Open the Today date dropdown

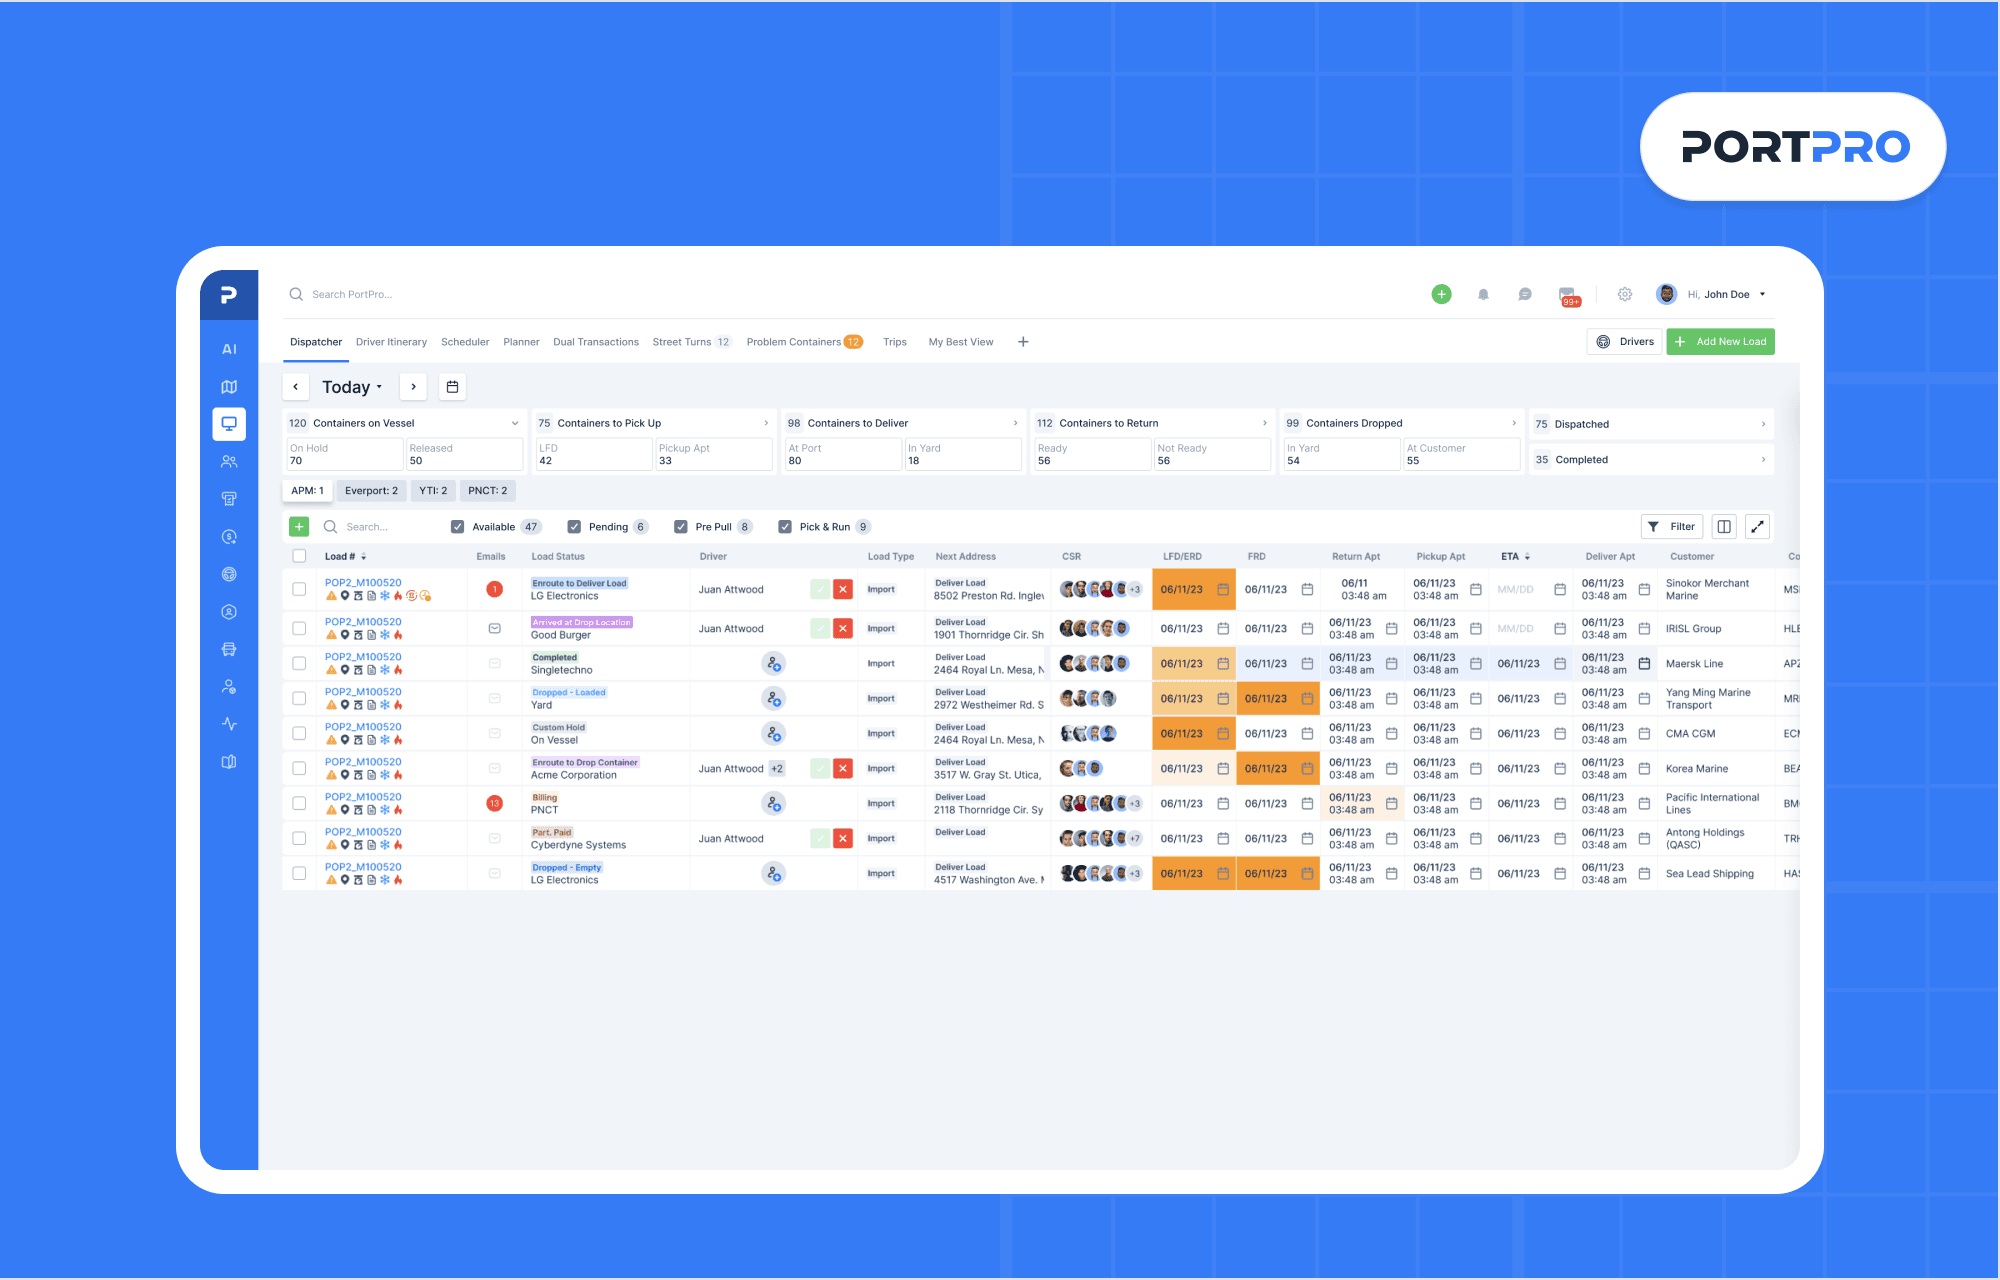[x=352, y=387]
